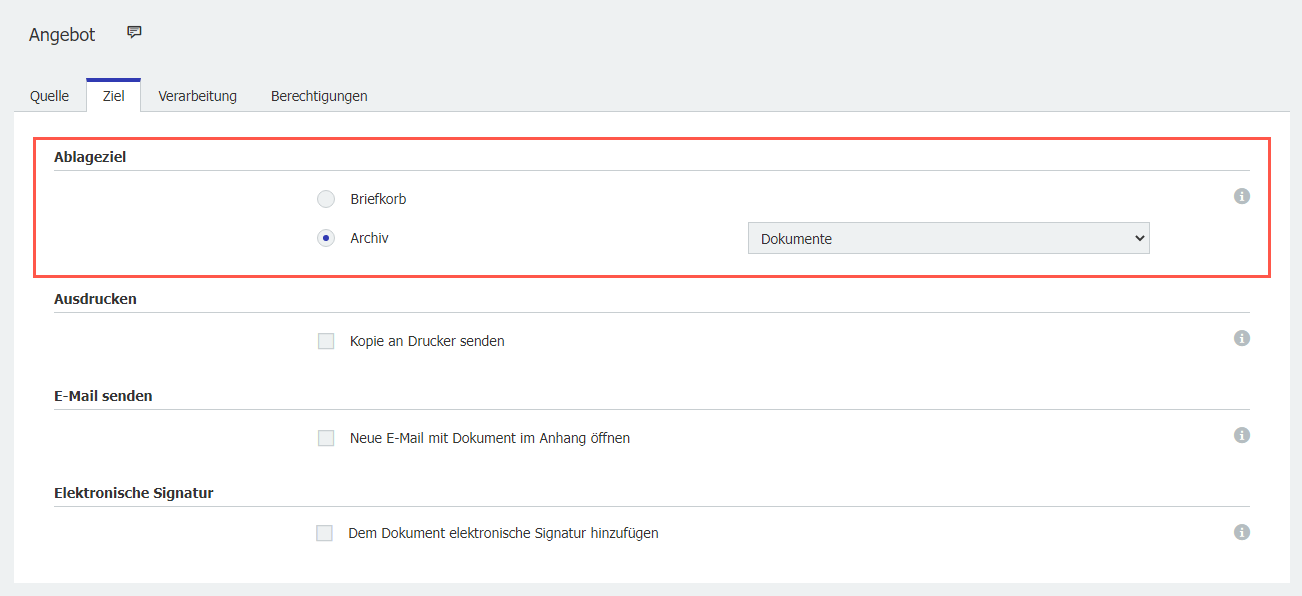1302x596 pixels.
Task: Click the info icon for Kopie an Drucker senden
Action: (1242, 338)
